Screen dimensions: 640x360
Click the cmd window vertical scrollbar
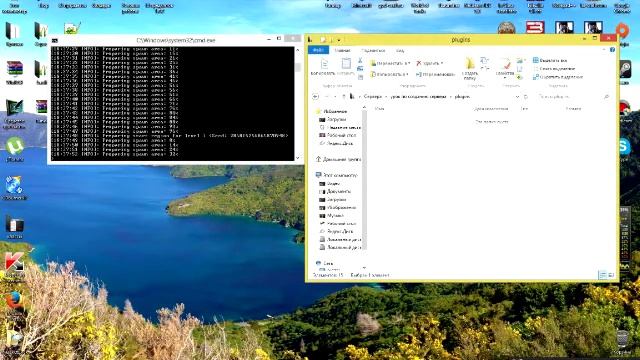[x=298, y=104]
